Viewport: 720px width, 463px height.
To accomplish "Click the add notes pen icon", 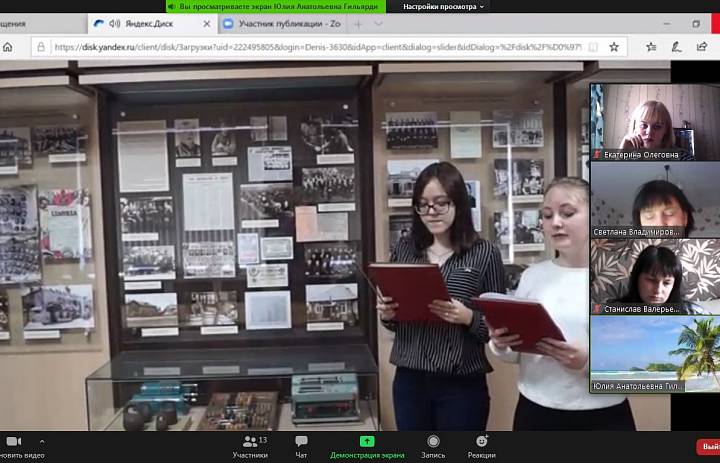I will click(676, 47).
